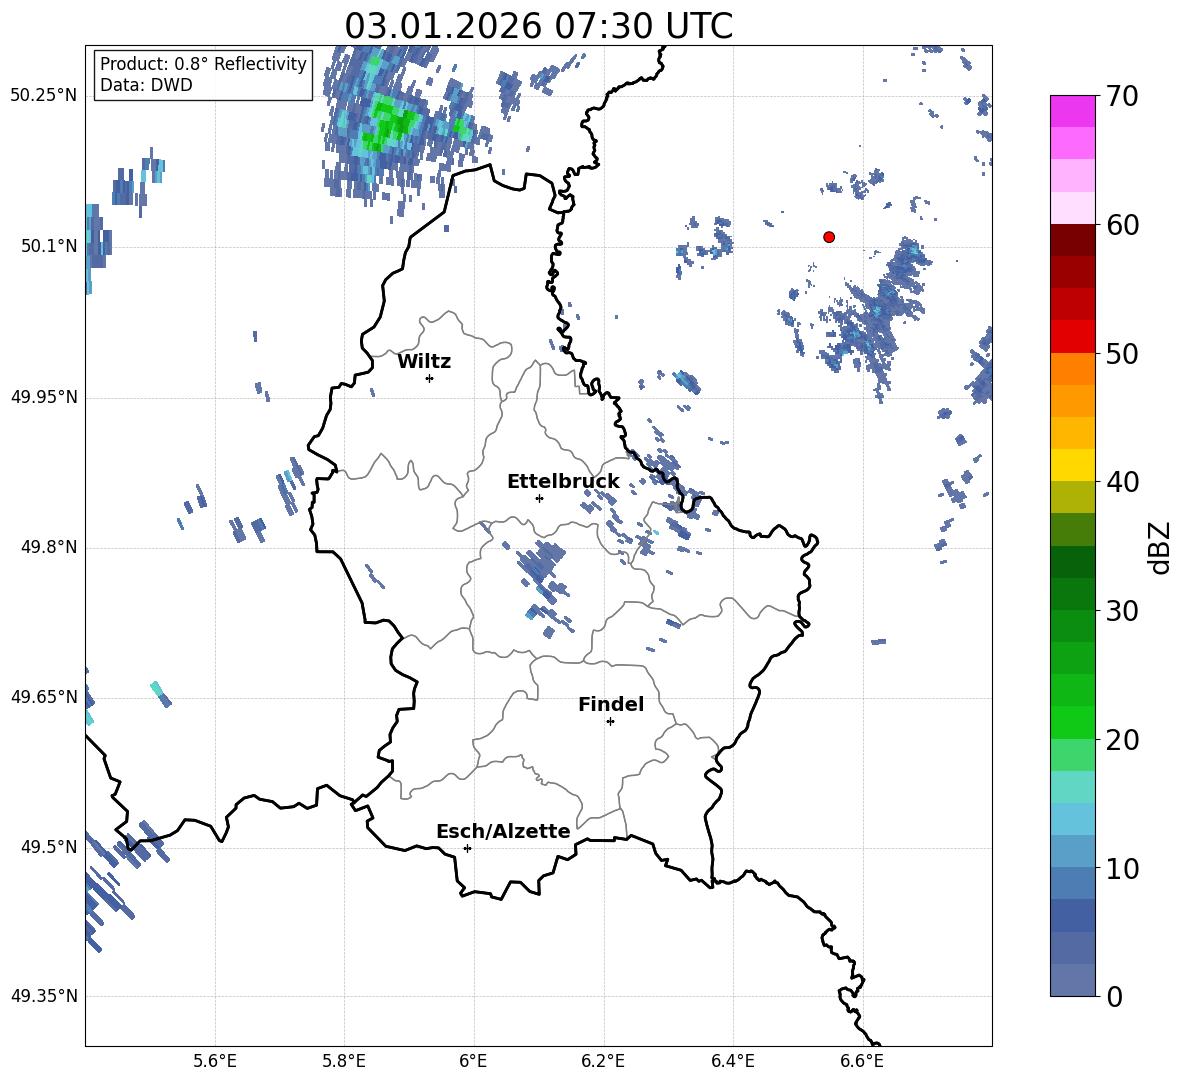This screenshot has height=1081, width=1184.
Task: Click the title 03.01.2026 07:30 UTC
Action: coord(538,26)
